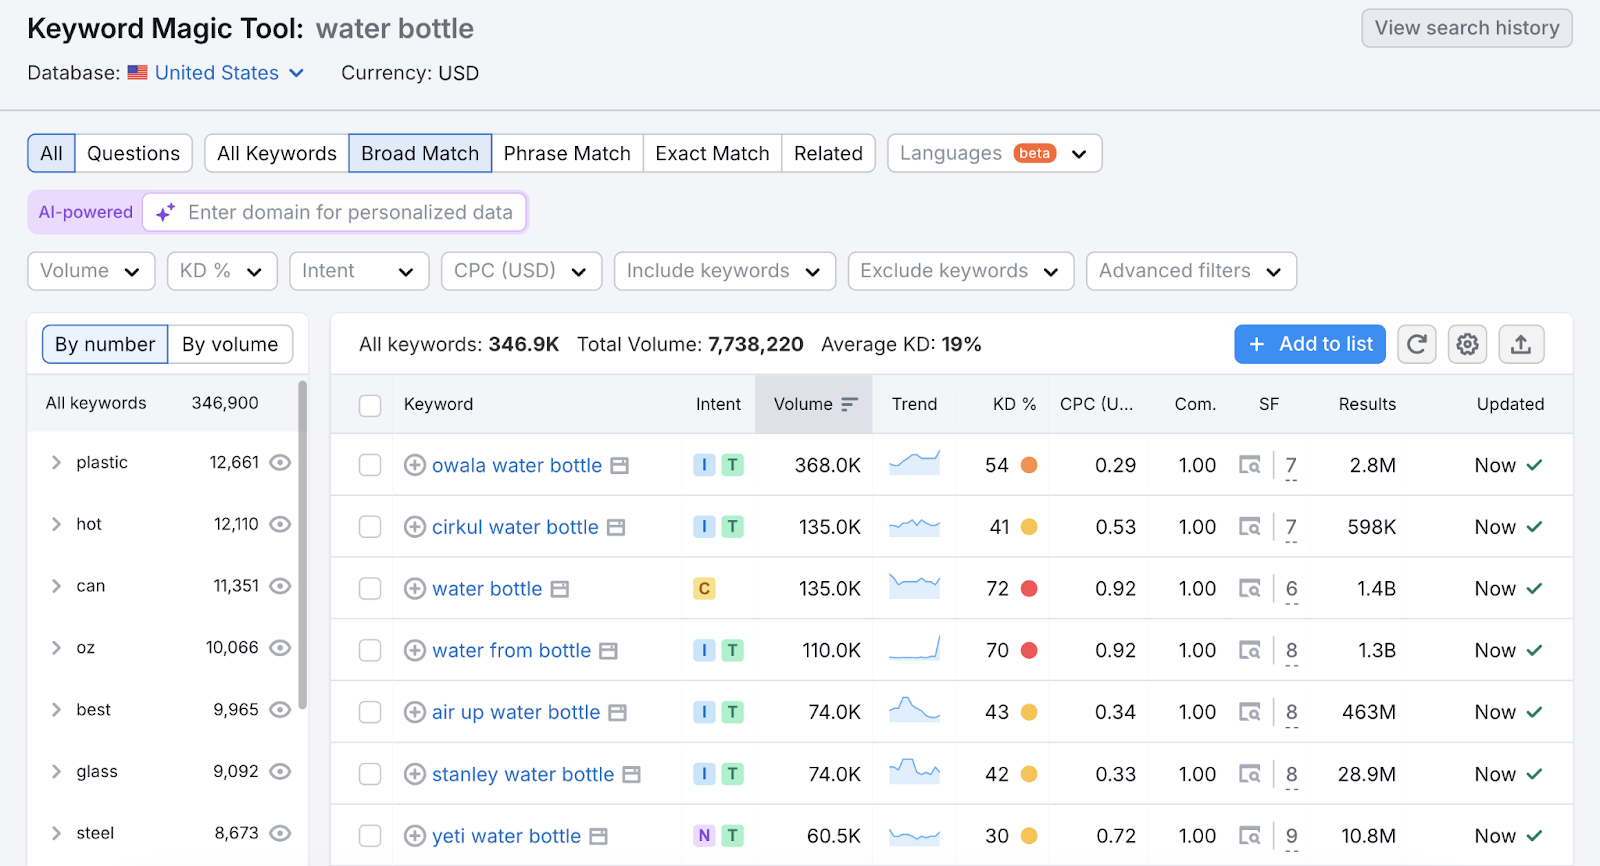
Task: Click plus icon beside water from bottle
Action: 415,651
